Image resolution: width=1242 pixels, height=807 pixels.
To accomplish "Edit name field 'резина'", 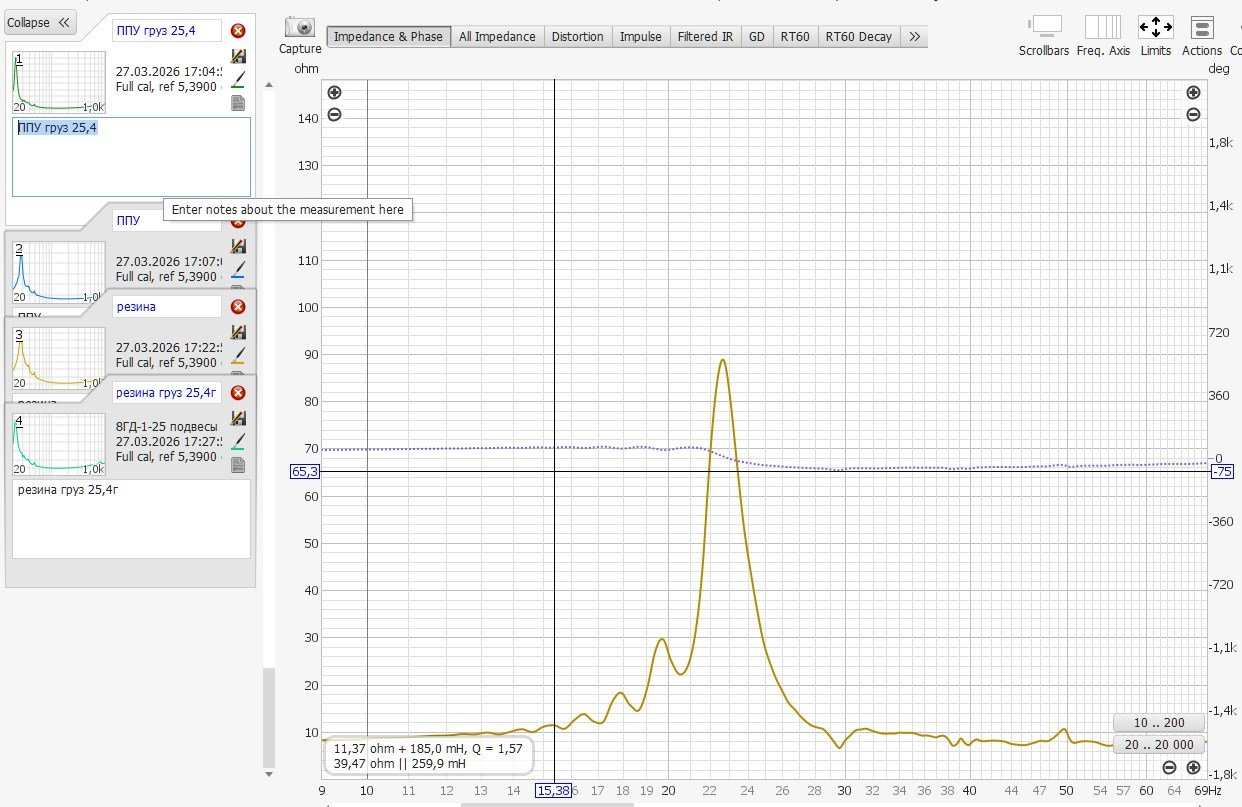I will click(x=166, y=307).
